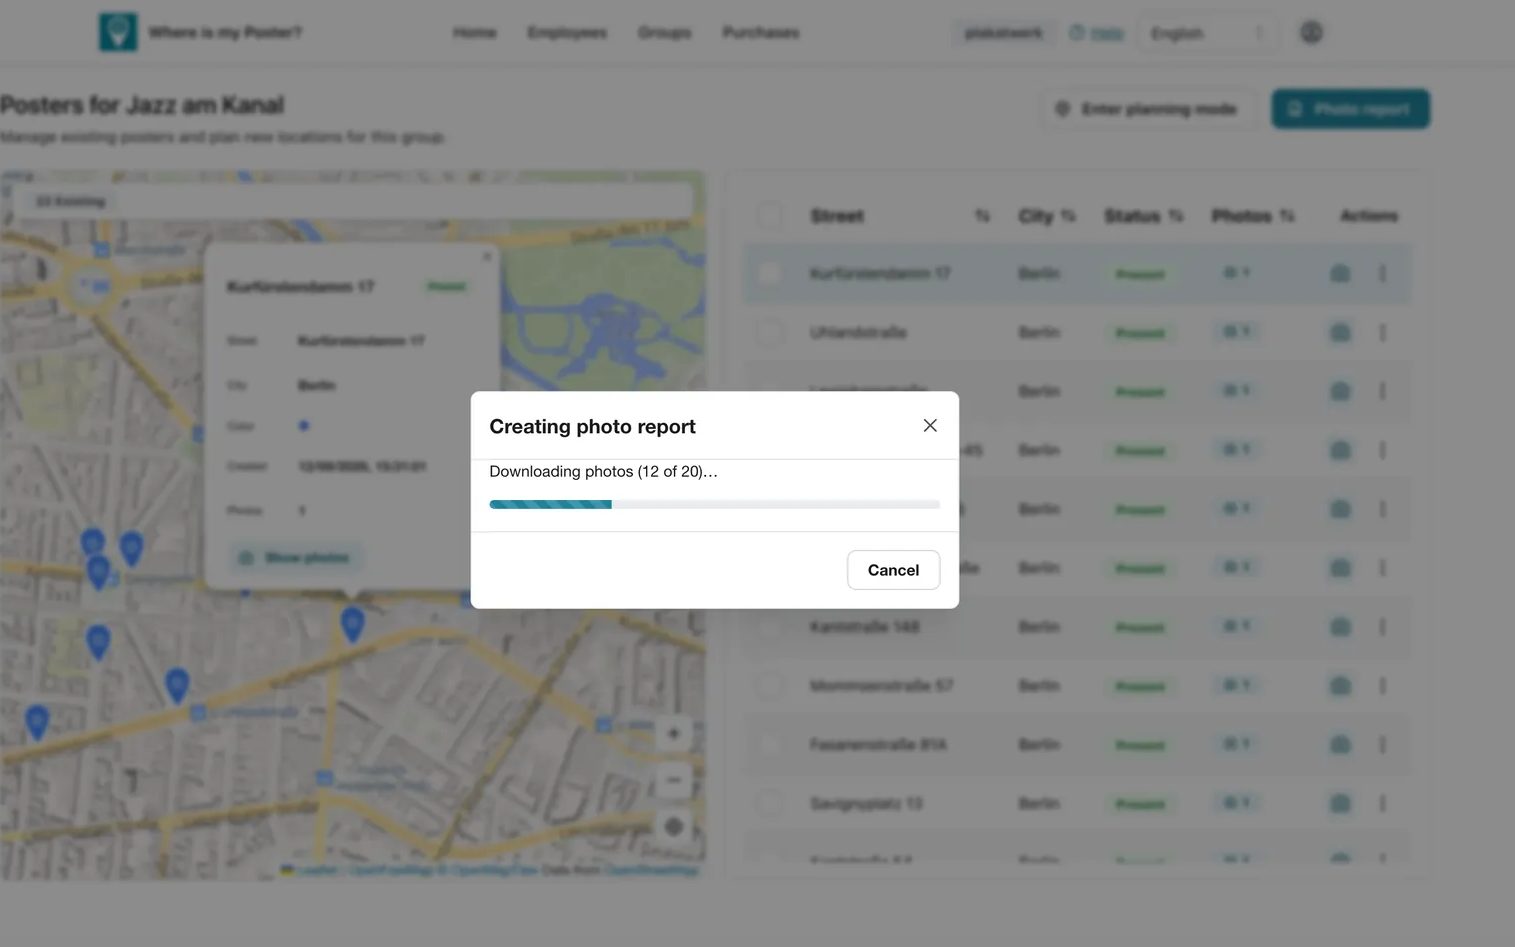Click the photo action icon for Uhlandstraße
Viewport: 1515px width, 947px height.
coord(1340,332)
